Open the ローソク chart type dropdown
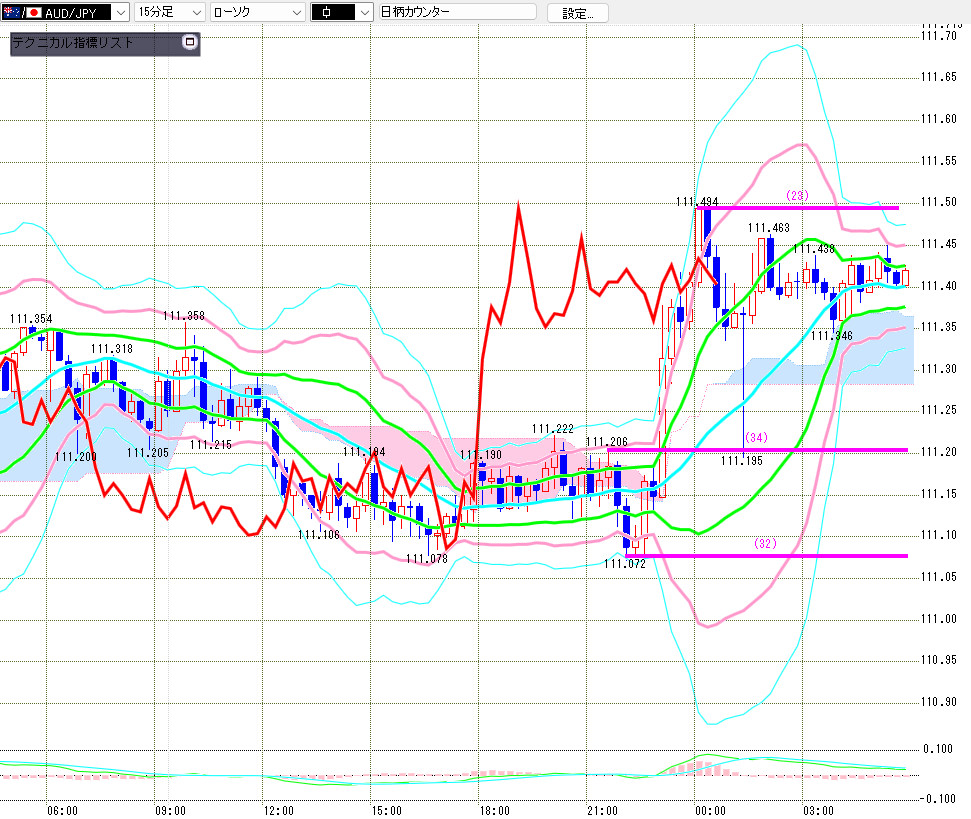Screen dimensions: 971x819 258,12
